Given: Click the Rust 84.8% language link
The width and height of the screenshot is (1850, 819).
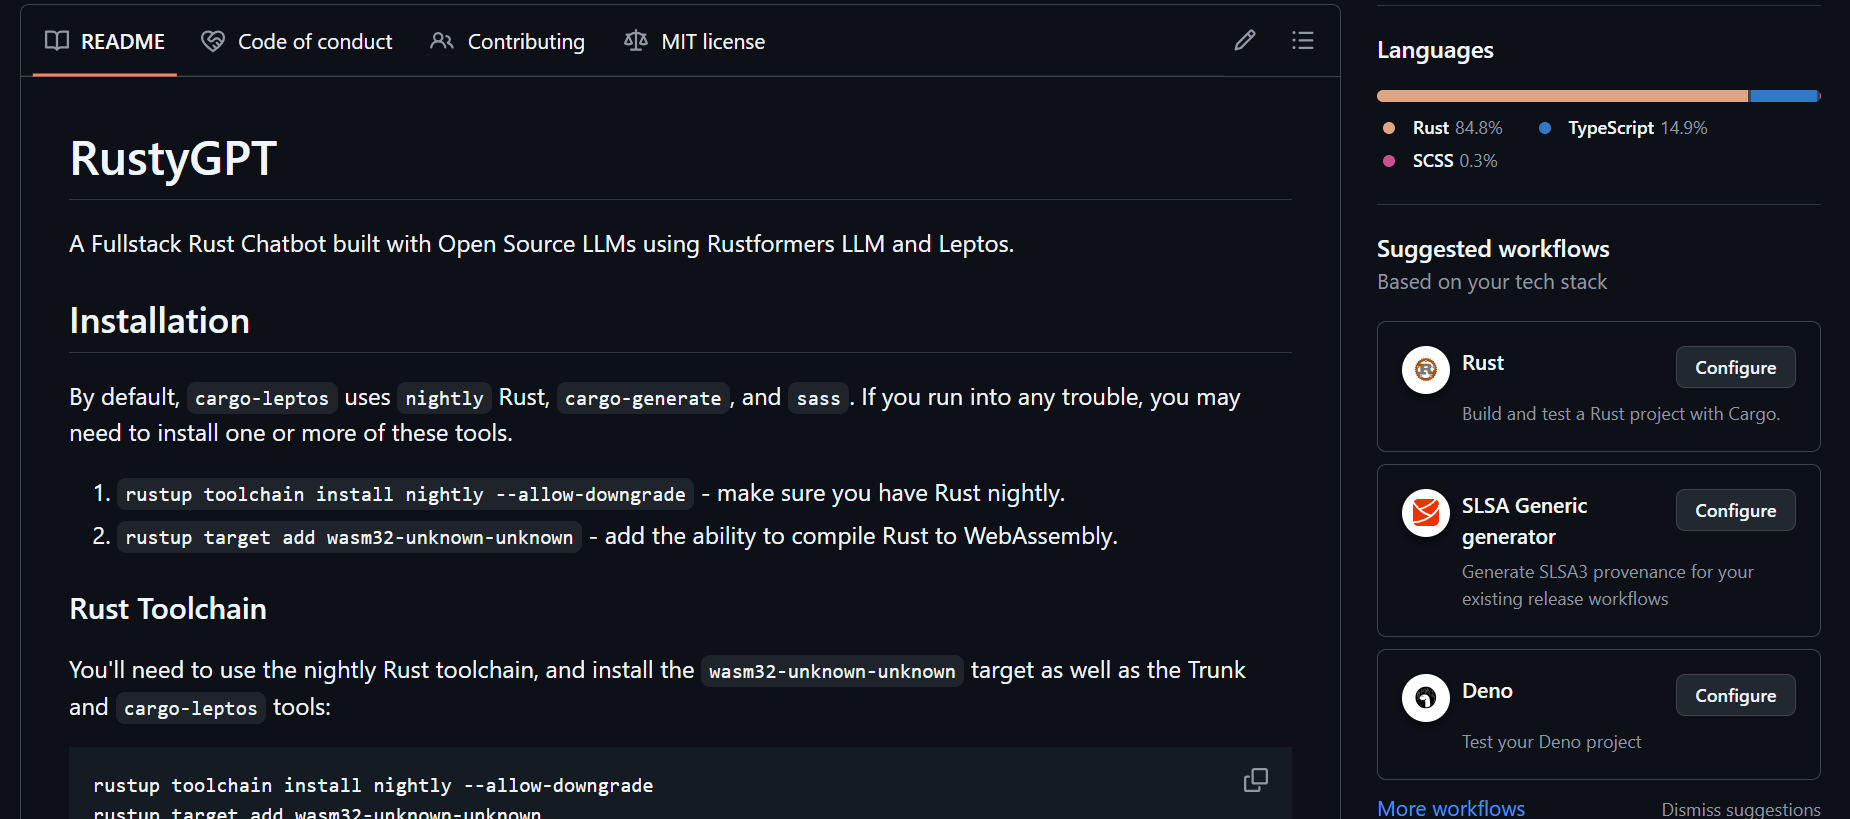Looking at the screenshot, I should [x=1456, y=128].
